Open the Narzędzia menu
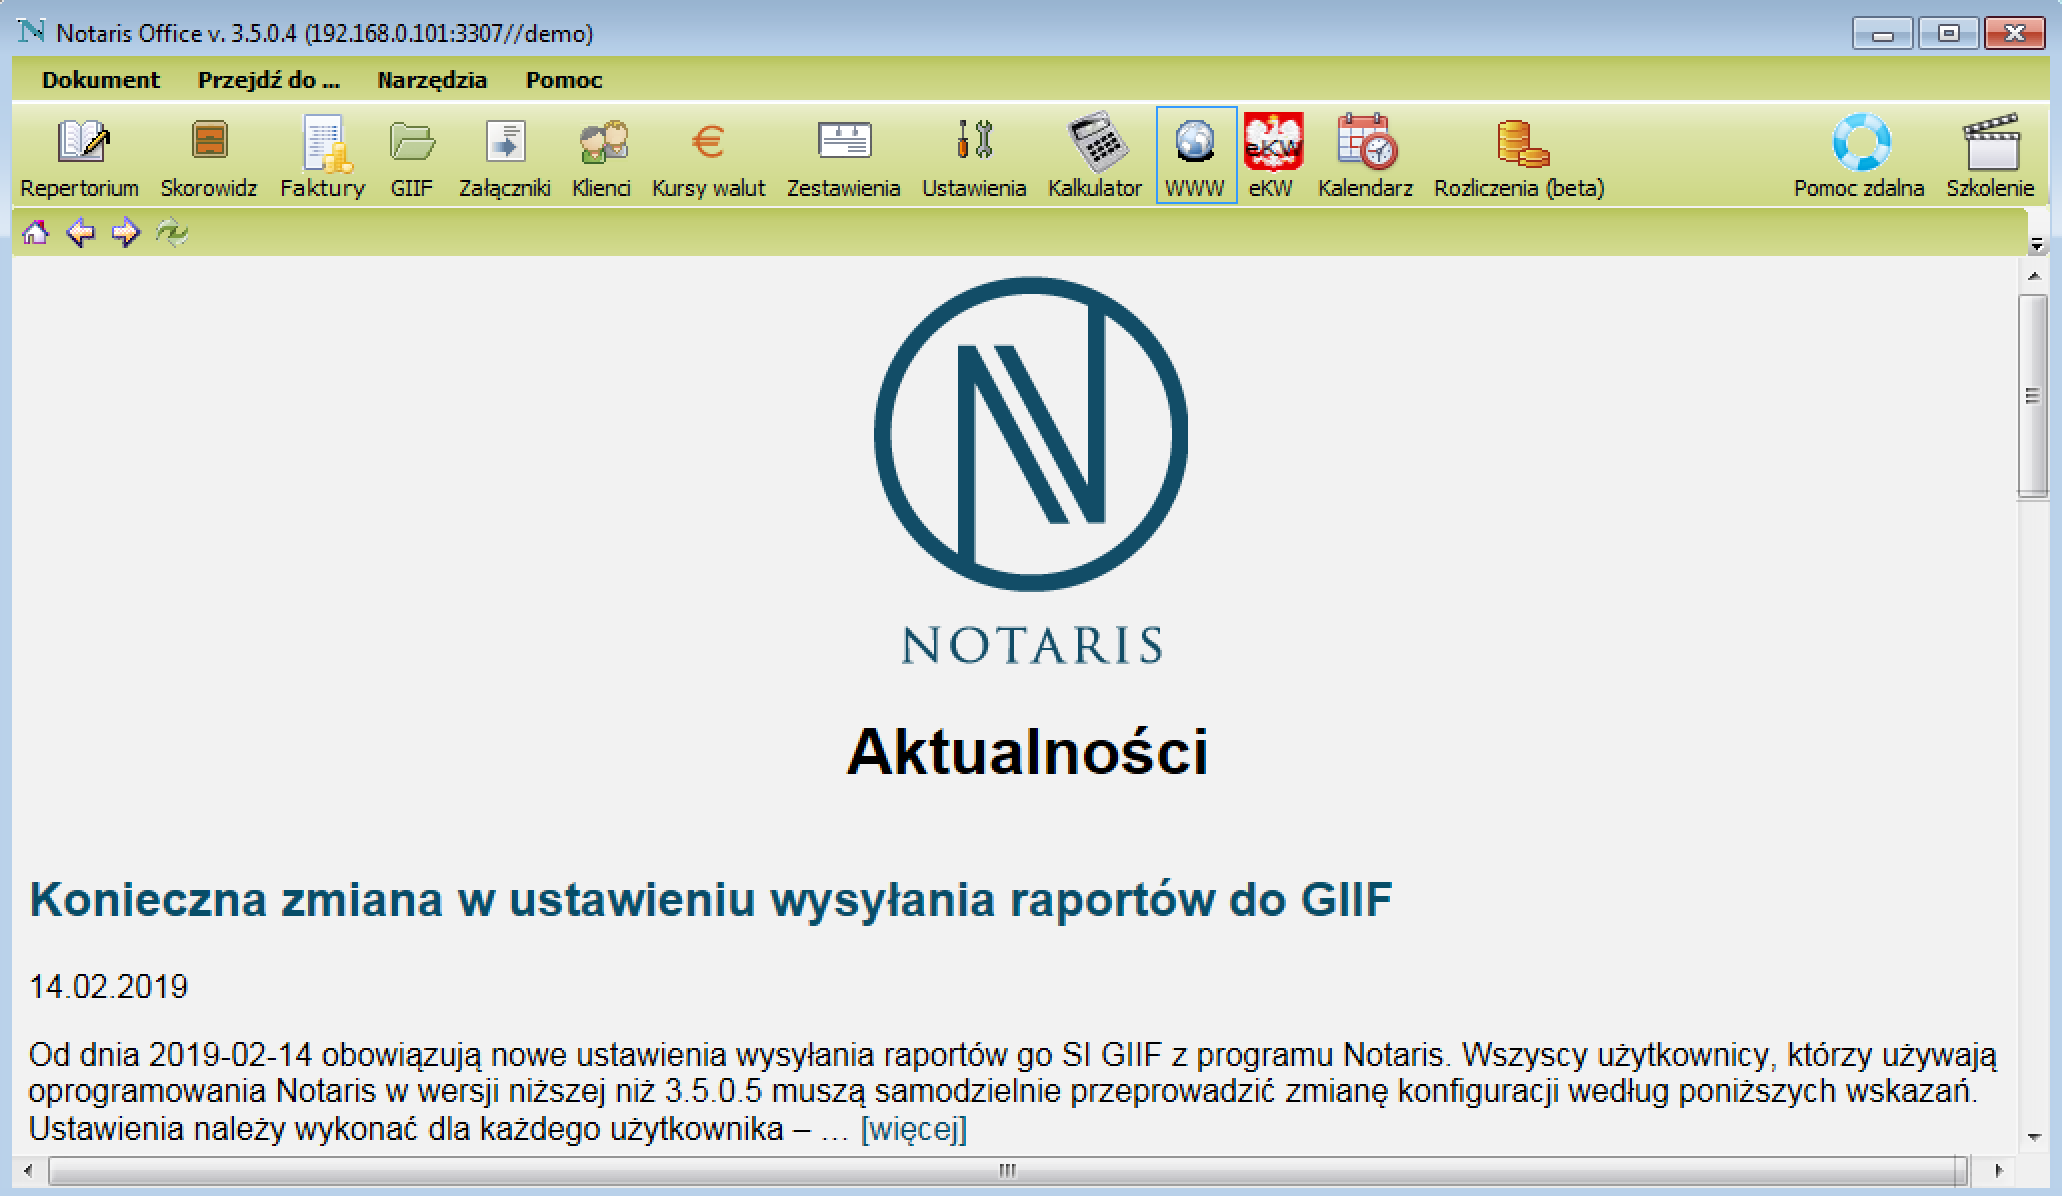 pyautogui.click(x=432, y=80)
